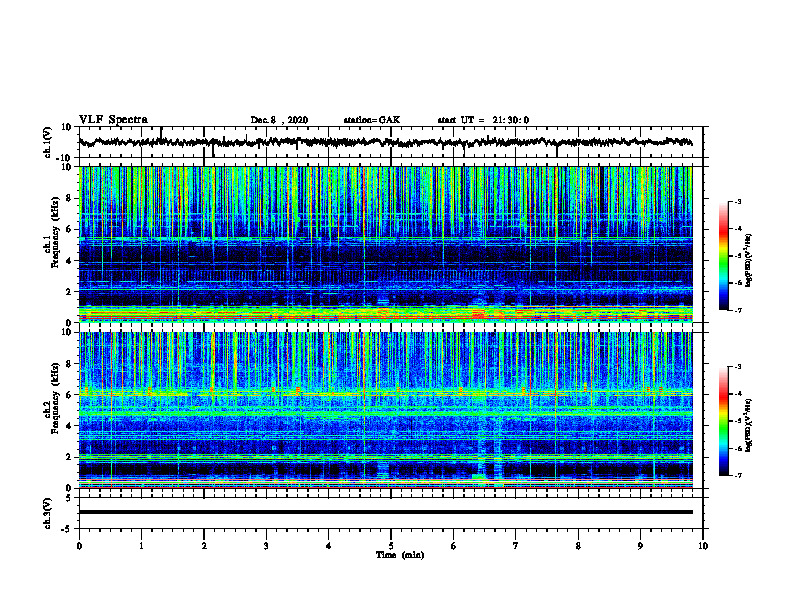The image size is (792, 612).
Task: Click the ch.2 colorbar "log(PSD)" label
Action: coord(748,425)
